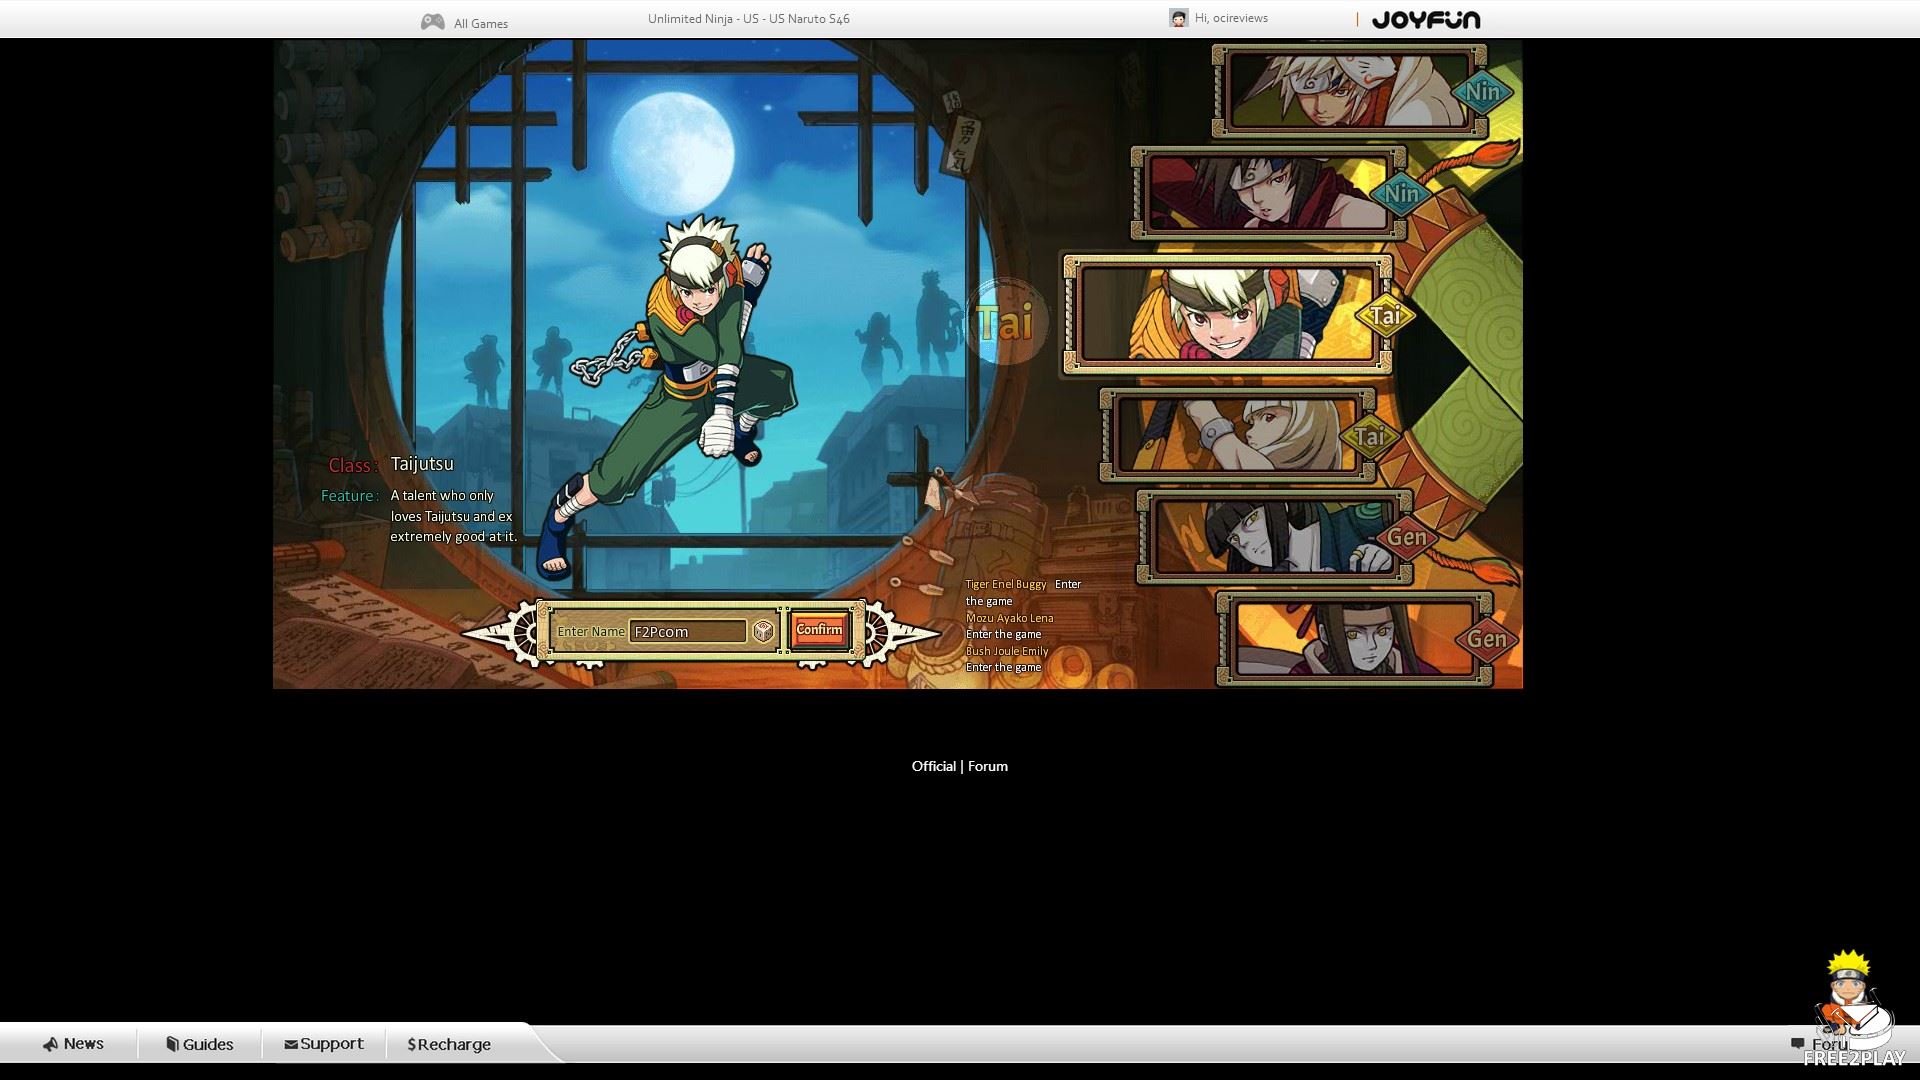
Task: Click the Recharge dollar icon
Action: tap(411, 1044)
